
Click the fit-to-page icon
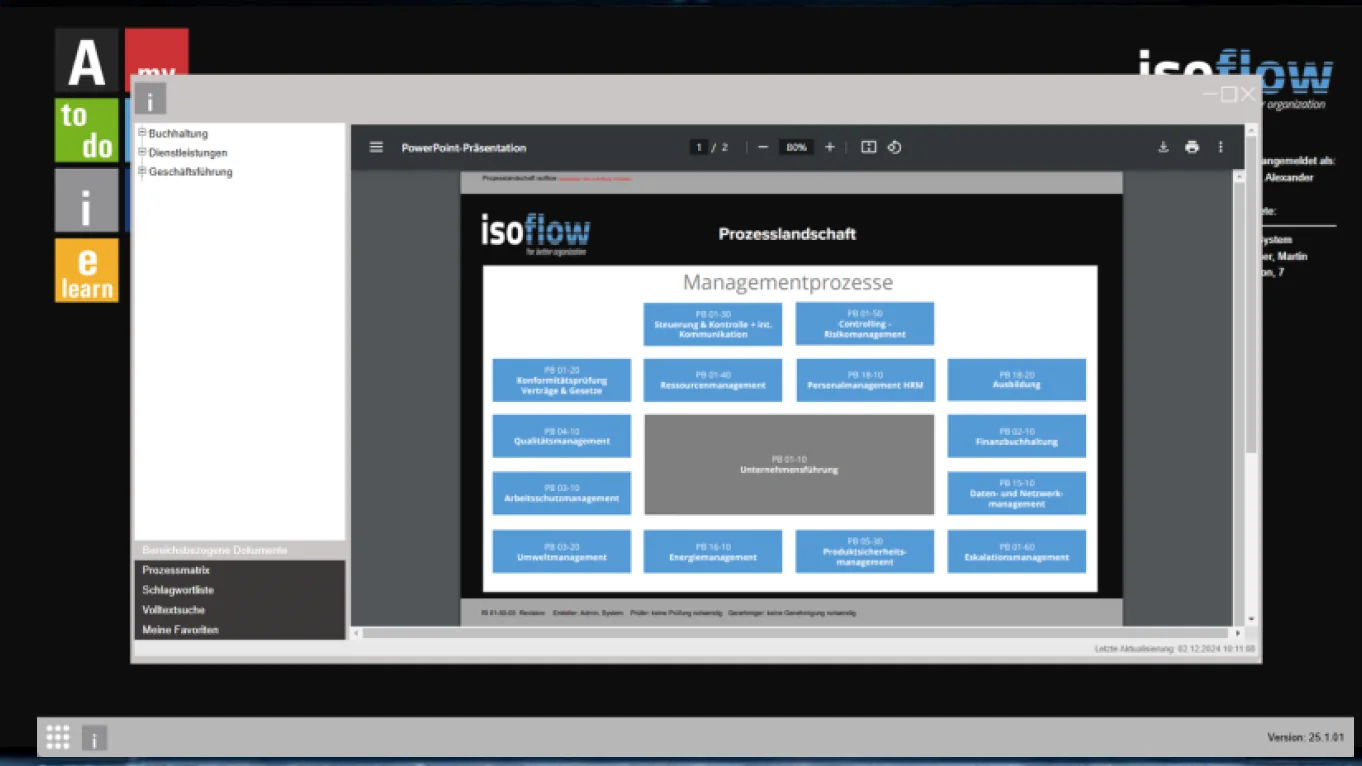tap(869, 147)
